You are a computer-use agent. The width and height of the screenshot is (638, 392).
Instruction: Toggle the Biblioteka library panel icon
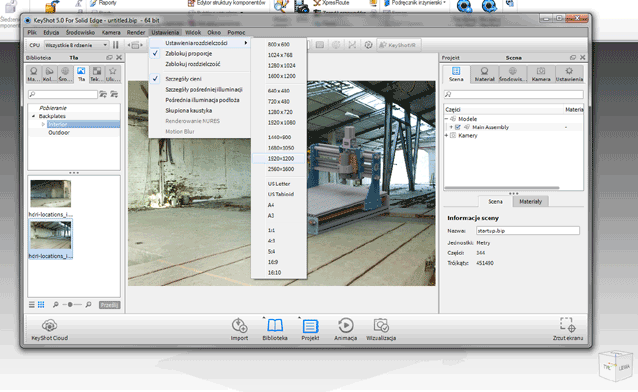275,325
